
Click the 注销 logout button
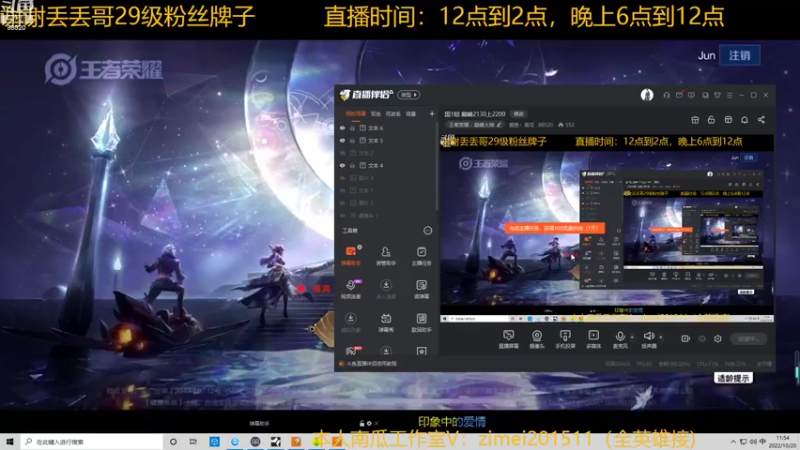[x=739, y=55]
